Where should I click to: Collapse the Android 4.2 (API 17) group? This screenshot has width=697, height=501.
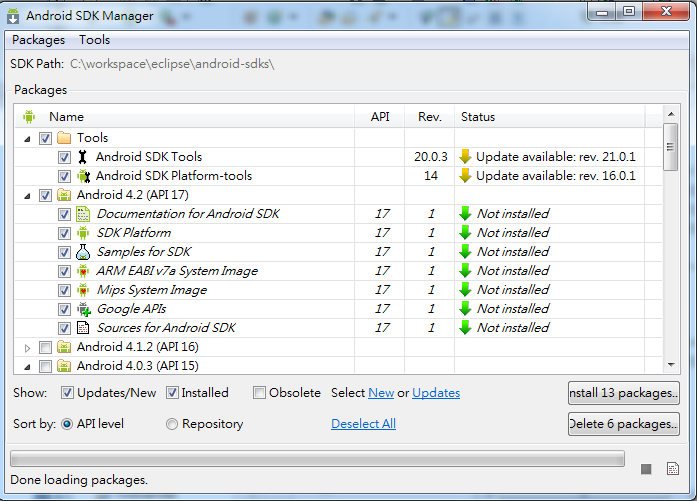coord(27,196)
